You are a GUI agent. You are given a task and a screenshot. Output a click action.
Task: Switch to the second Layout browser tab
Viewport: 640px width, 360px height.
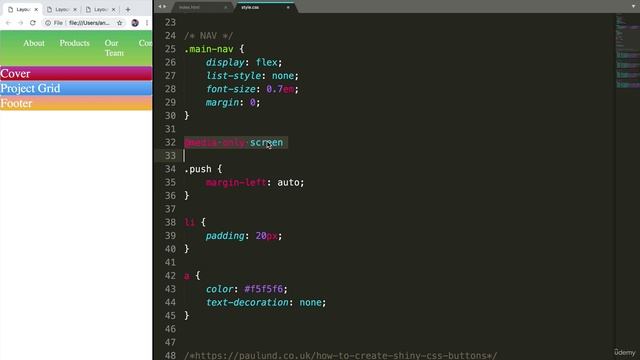pos(61,9)
